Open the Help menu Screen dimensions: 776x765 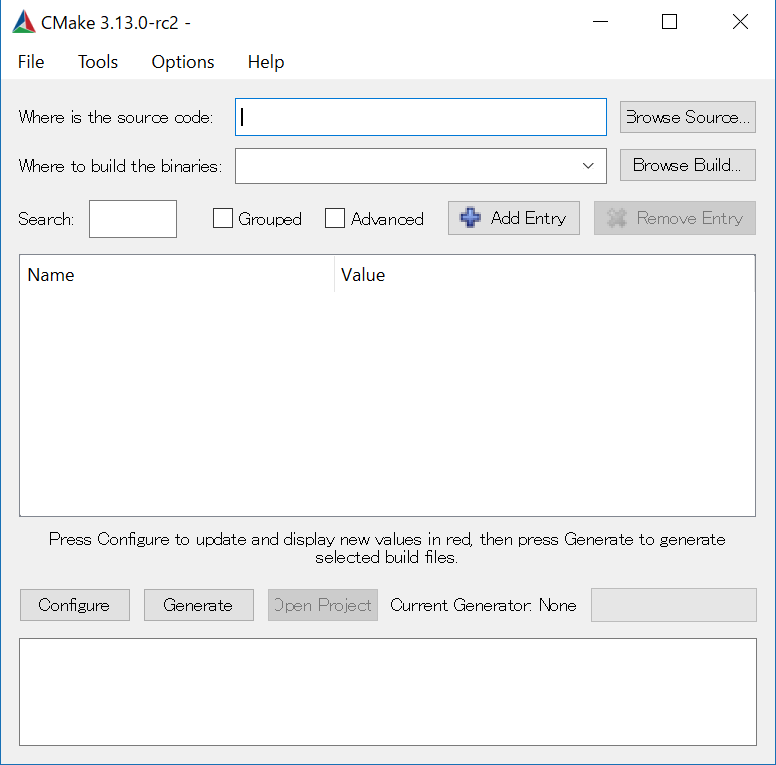(x=266, y=62)
